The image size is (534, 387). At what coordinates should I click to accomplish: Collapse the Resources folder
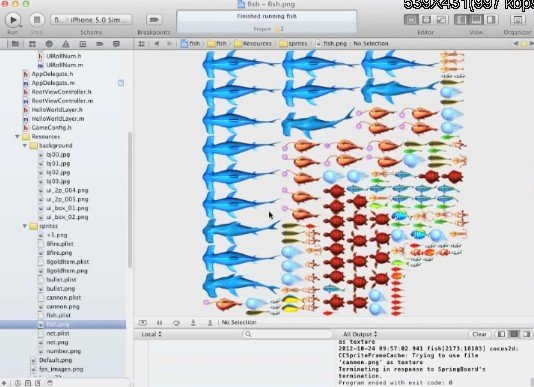tap(17, 137)
